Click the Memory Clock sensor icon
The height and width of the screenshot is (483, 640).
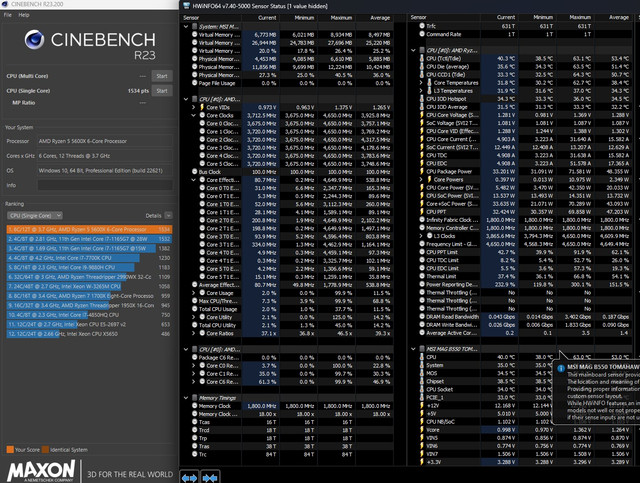coord(195,406)
